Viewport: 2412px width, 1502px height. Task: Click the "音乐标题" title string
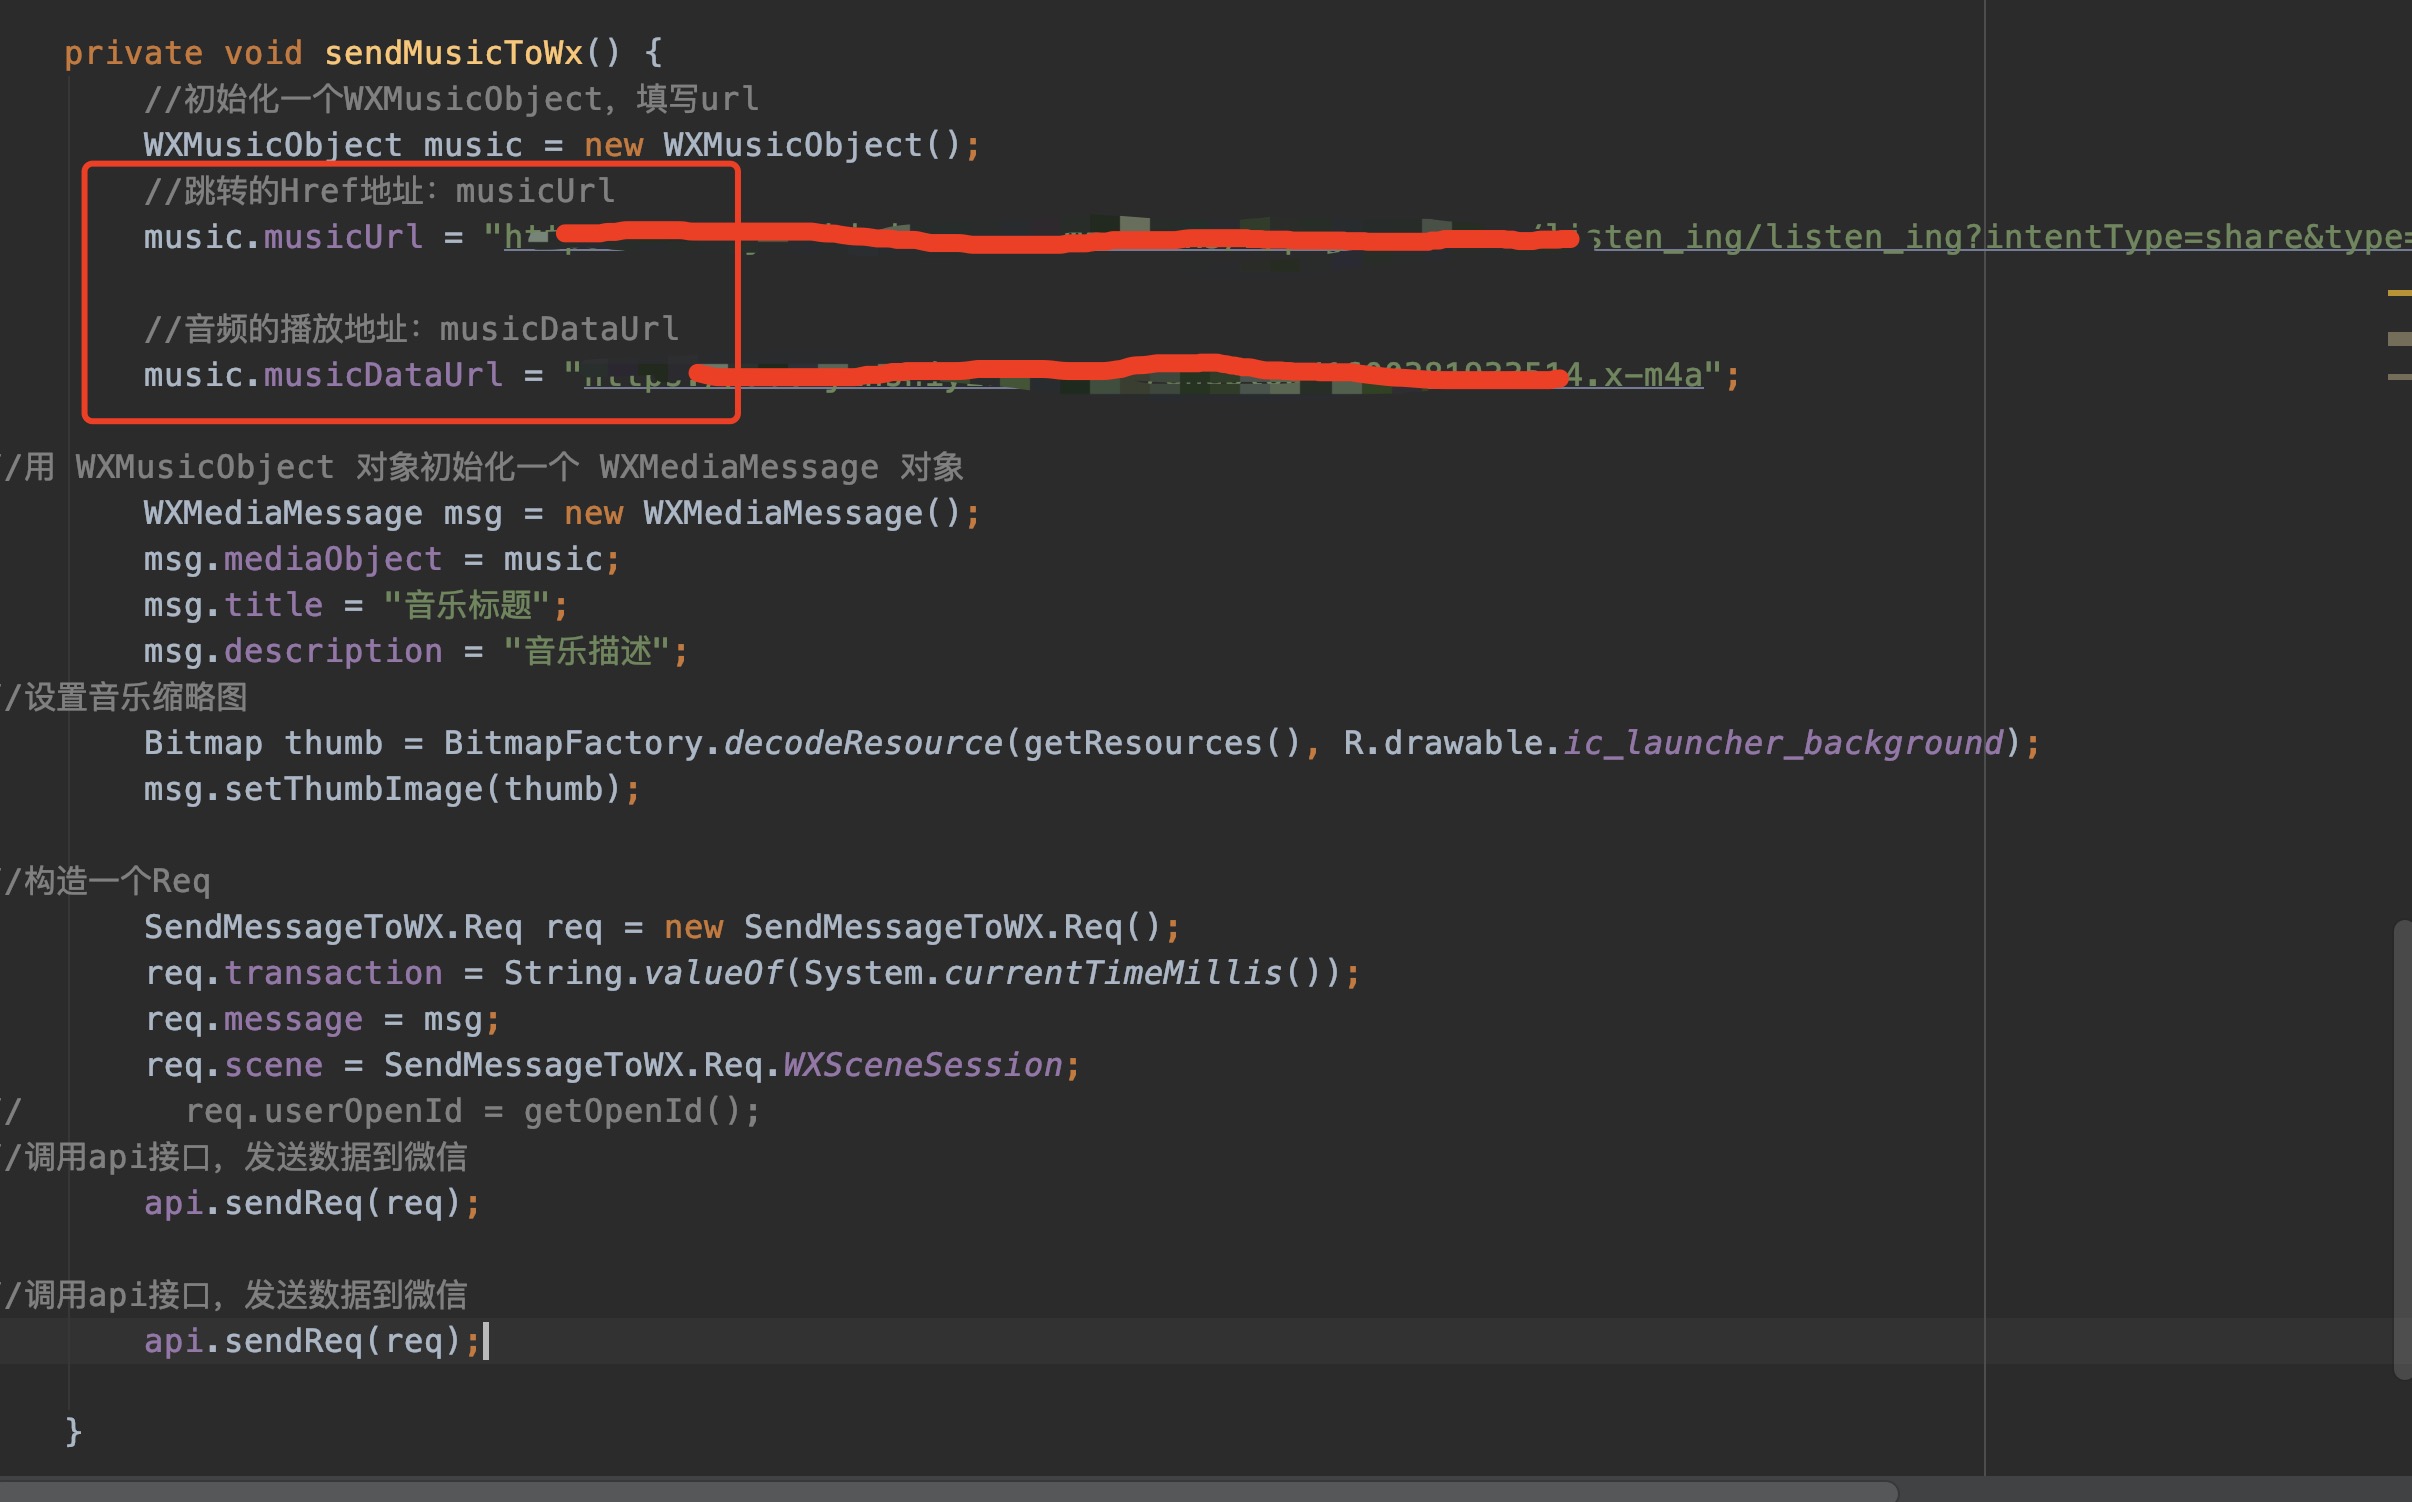point(467,605)
